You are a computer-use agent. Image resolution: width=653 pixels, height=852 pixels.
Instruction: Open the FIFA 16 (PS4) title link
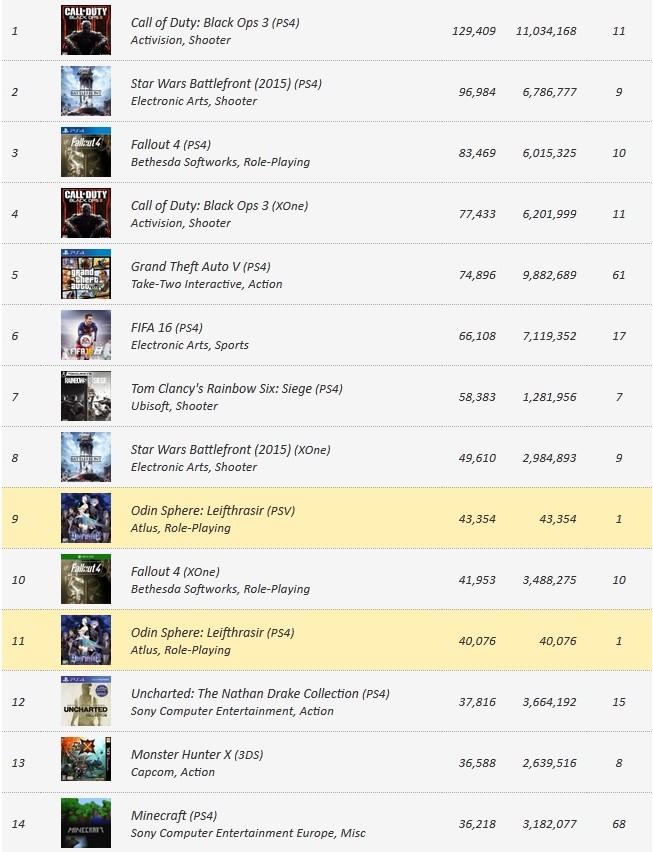tap(167, 328)
